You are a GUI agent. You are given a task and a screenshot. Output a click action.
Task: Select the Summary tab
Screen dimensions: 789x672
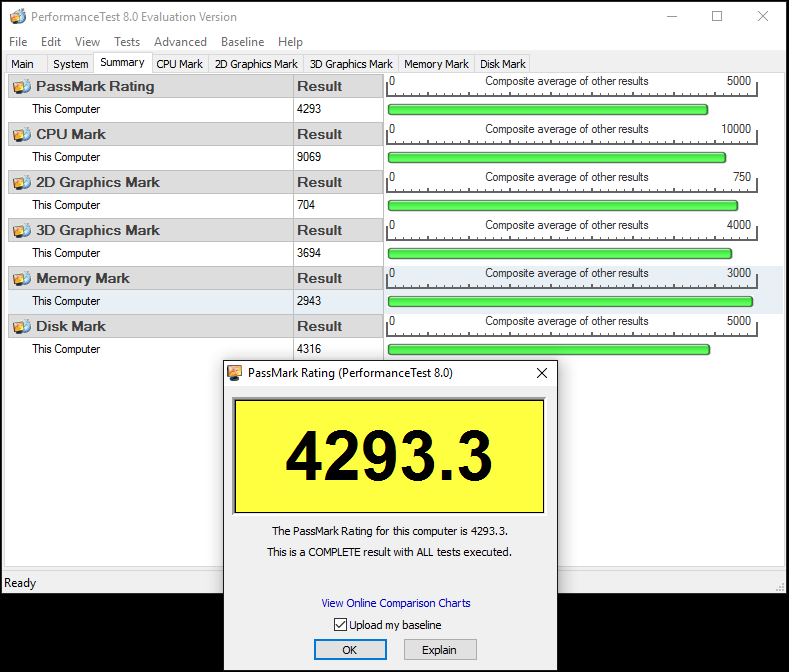[122, 62]
